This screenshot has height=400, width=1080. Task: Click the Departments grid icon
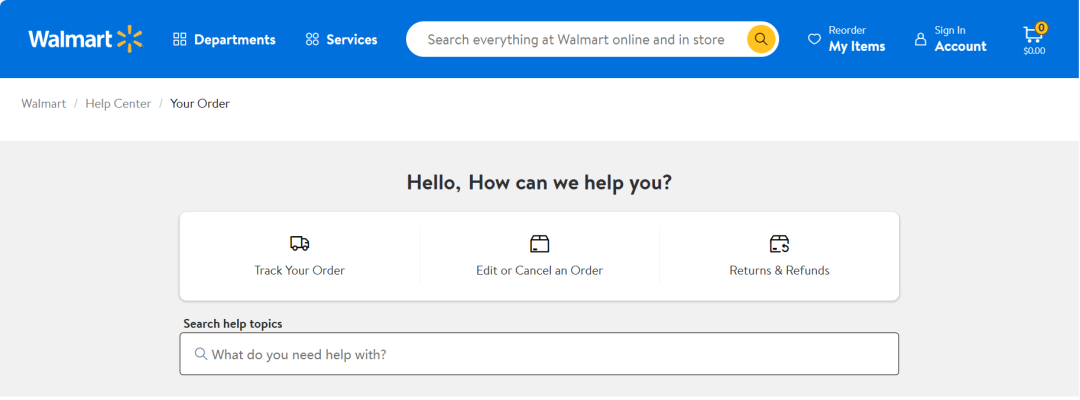coord(180,39)
